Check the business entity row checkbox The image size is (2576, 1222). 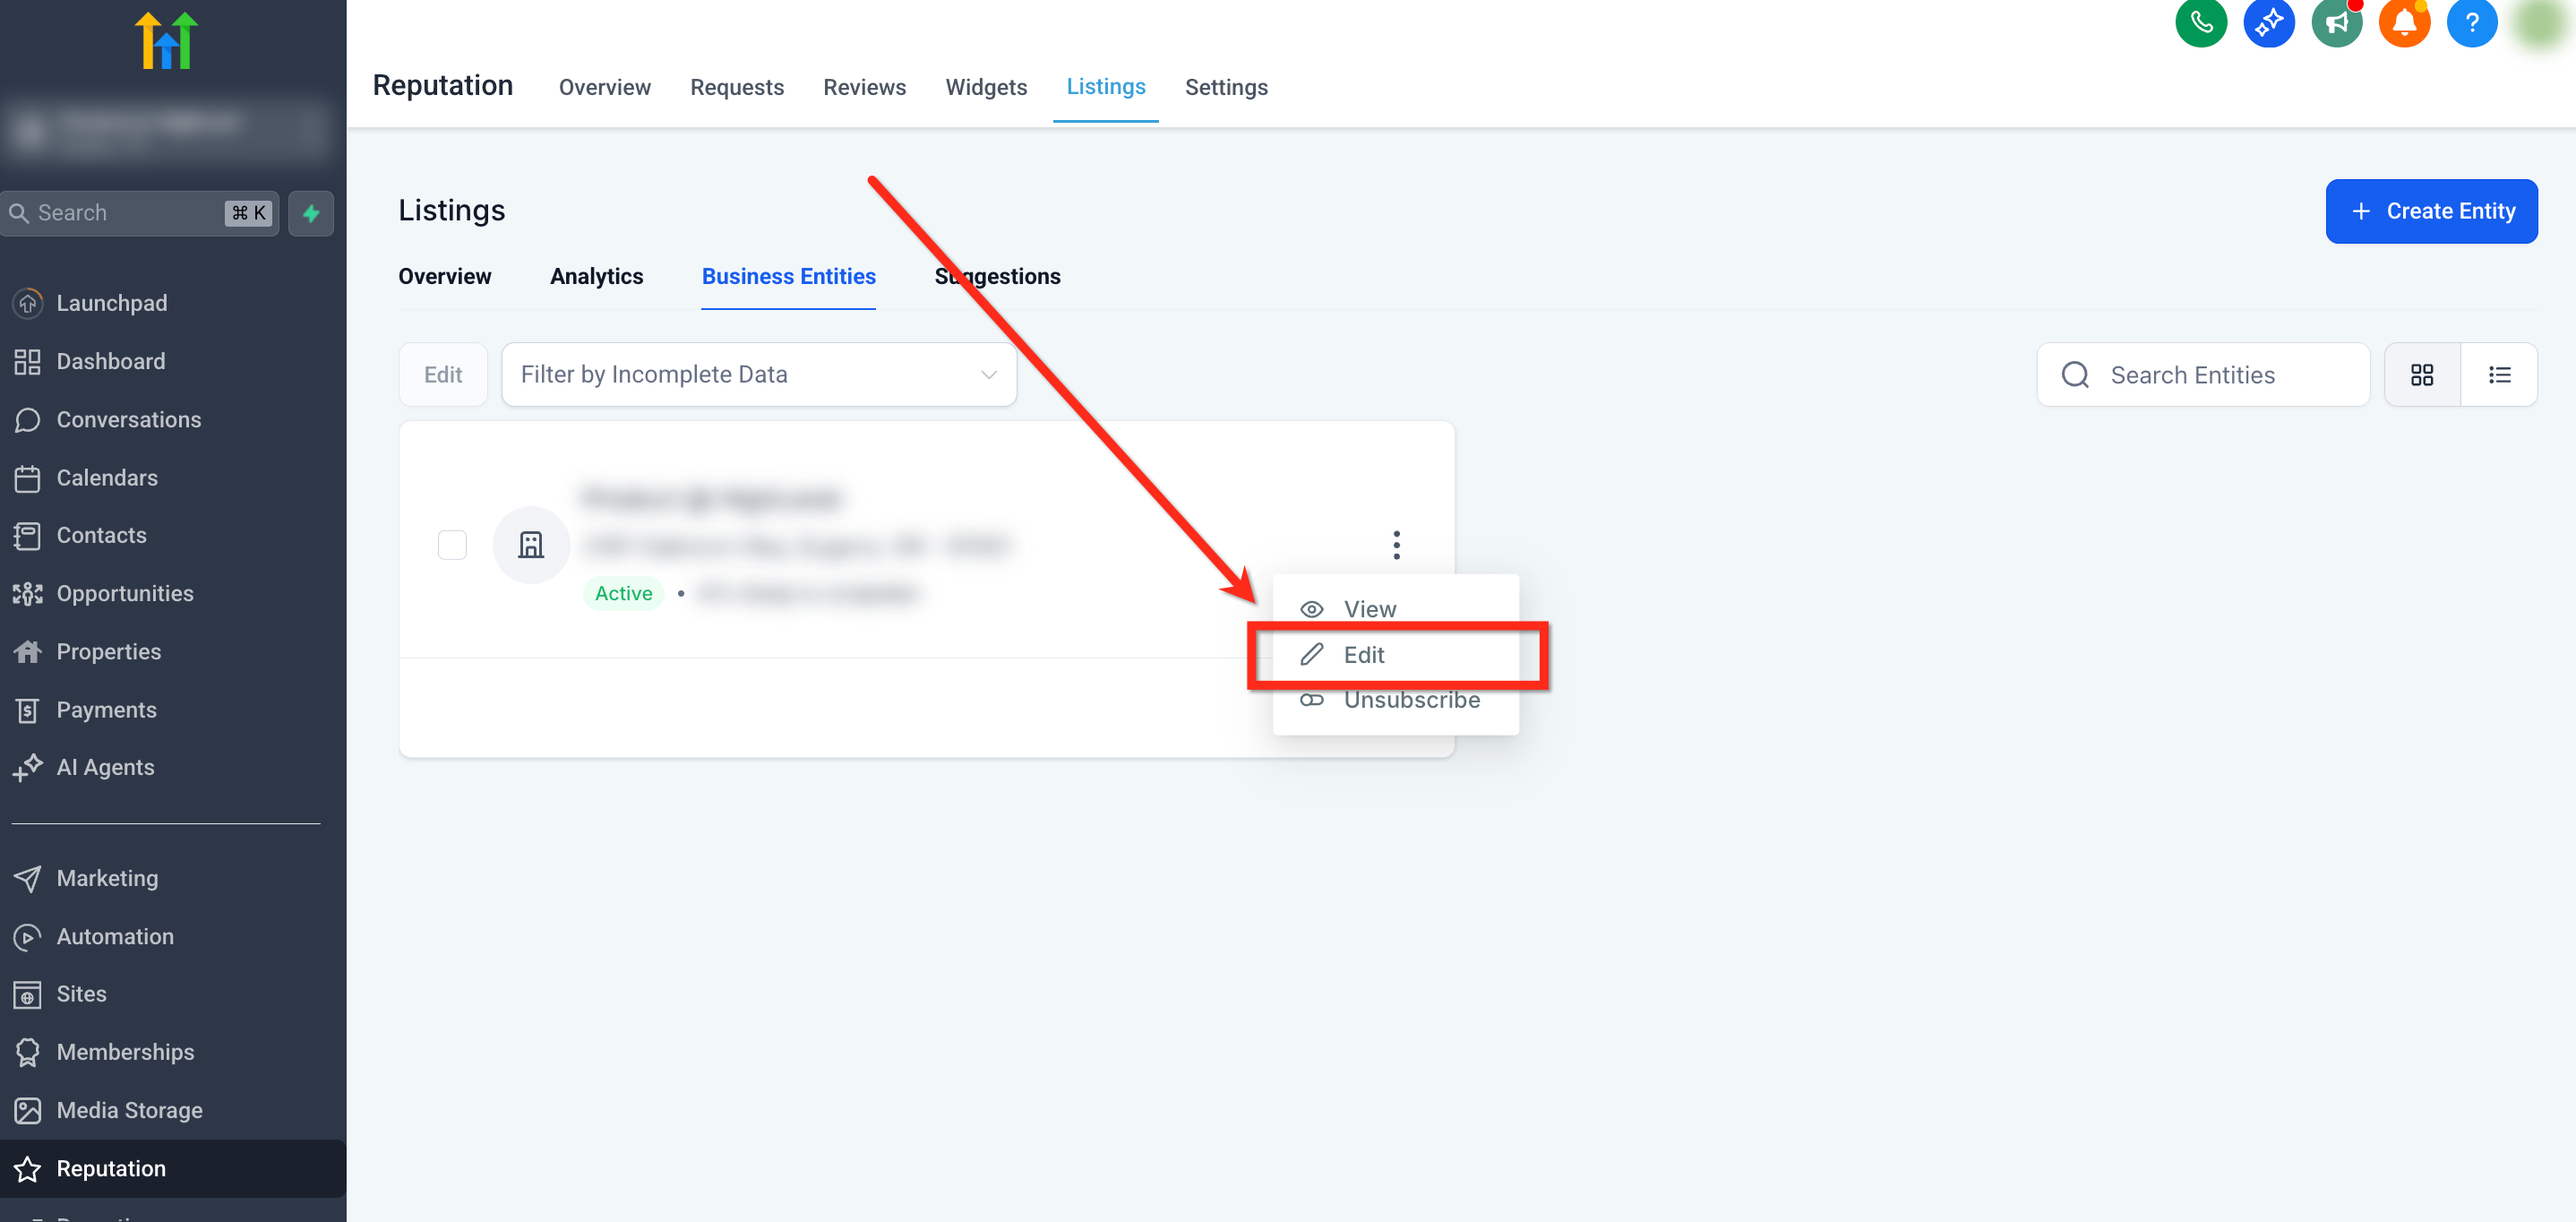(452, 545)
